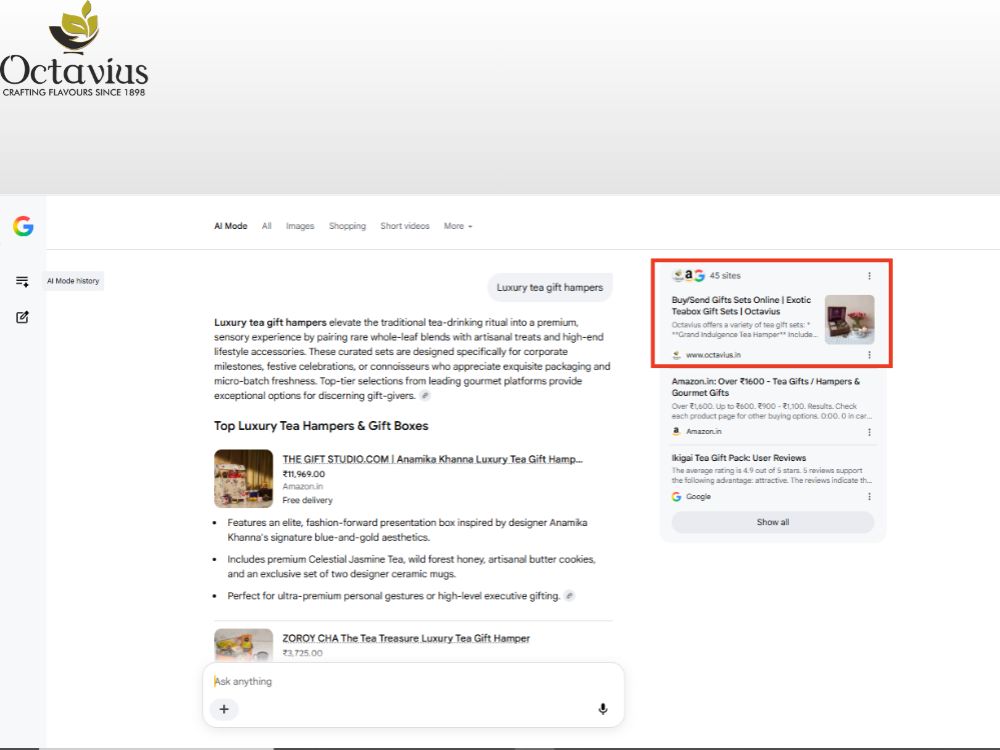The width and height of the screenshot is (1000, 750).
Task: Click the 45 sites label
Action: [x=725, y=276]
